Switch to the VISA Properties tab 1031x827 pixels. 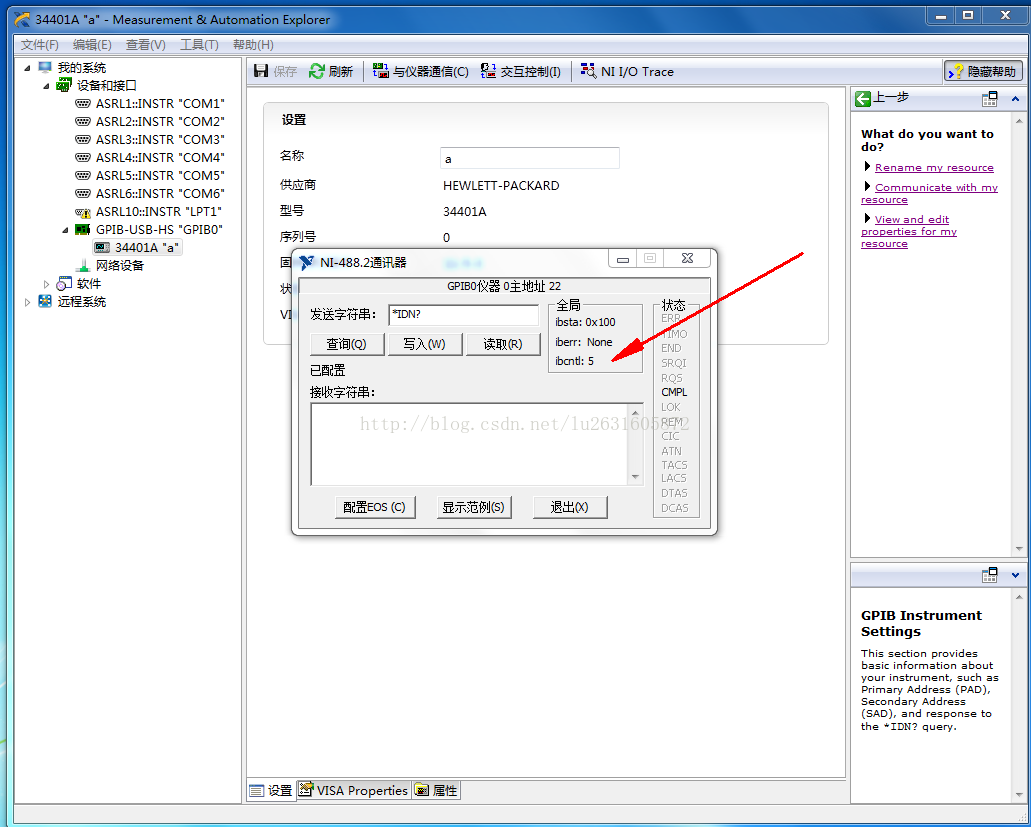click(354, 790)
